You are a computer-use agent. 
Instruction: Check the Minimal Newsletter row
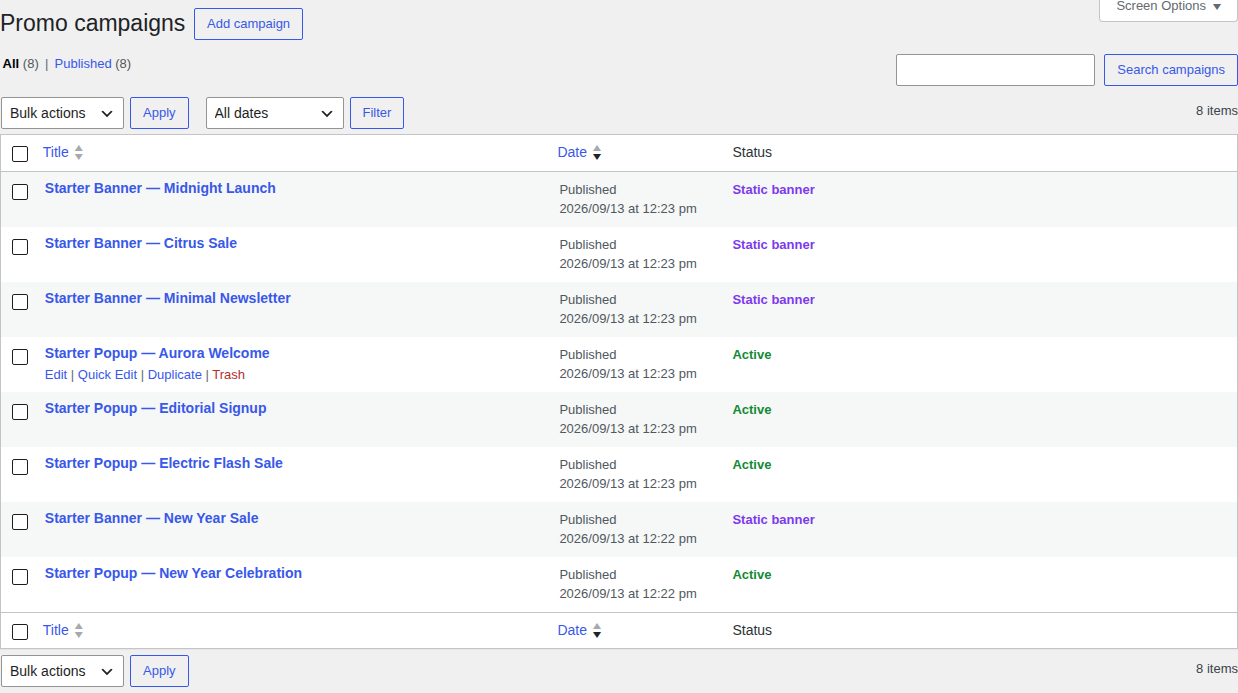[20, 302]
